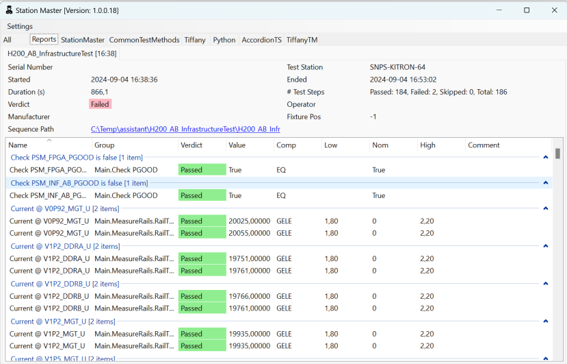
Task: Click the Check PSM_FPGA_PGO... row name
Action: [x=48, y=170]
